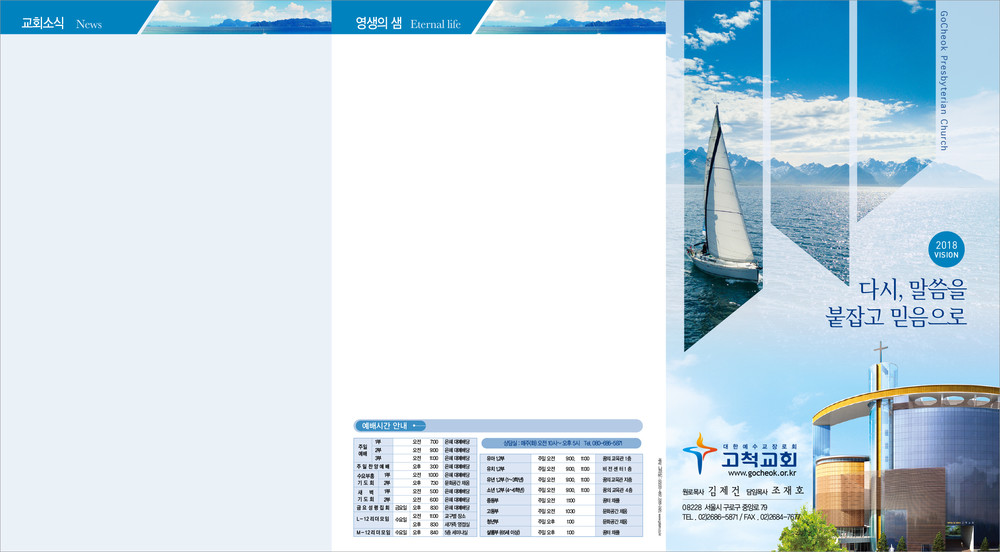Click the round orange church building
The image size is (1000, 552).
838,488
